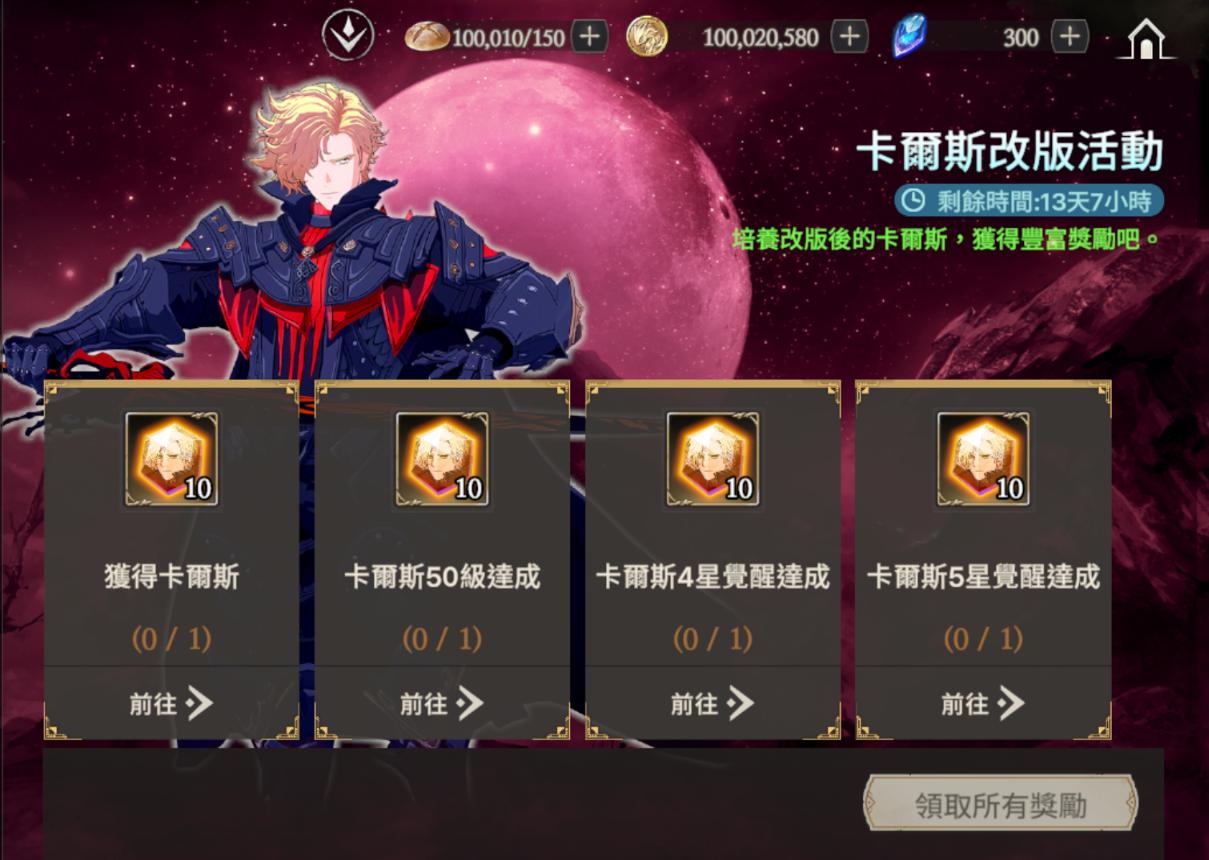
Task: Add blue crystals using plus button
Action: click(x=1070, y=37)
